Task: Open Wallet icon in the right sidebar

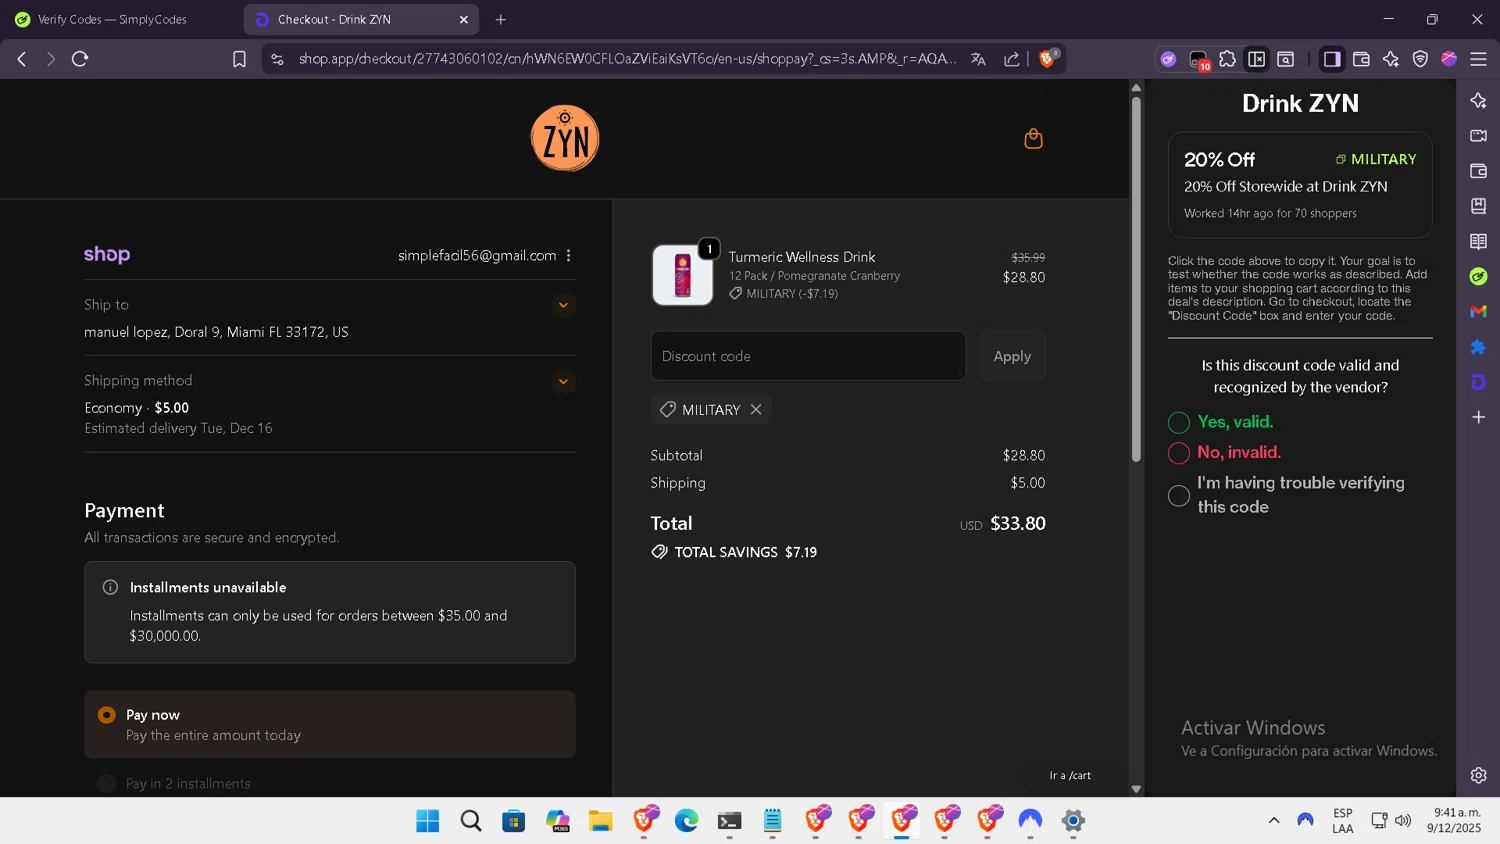Action: pos(1478,171)
